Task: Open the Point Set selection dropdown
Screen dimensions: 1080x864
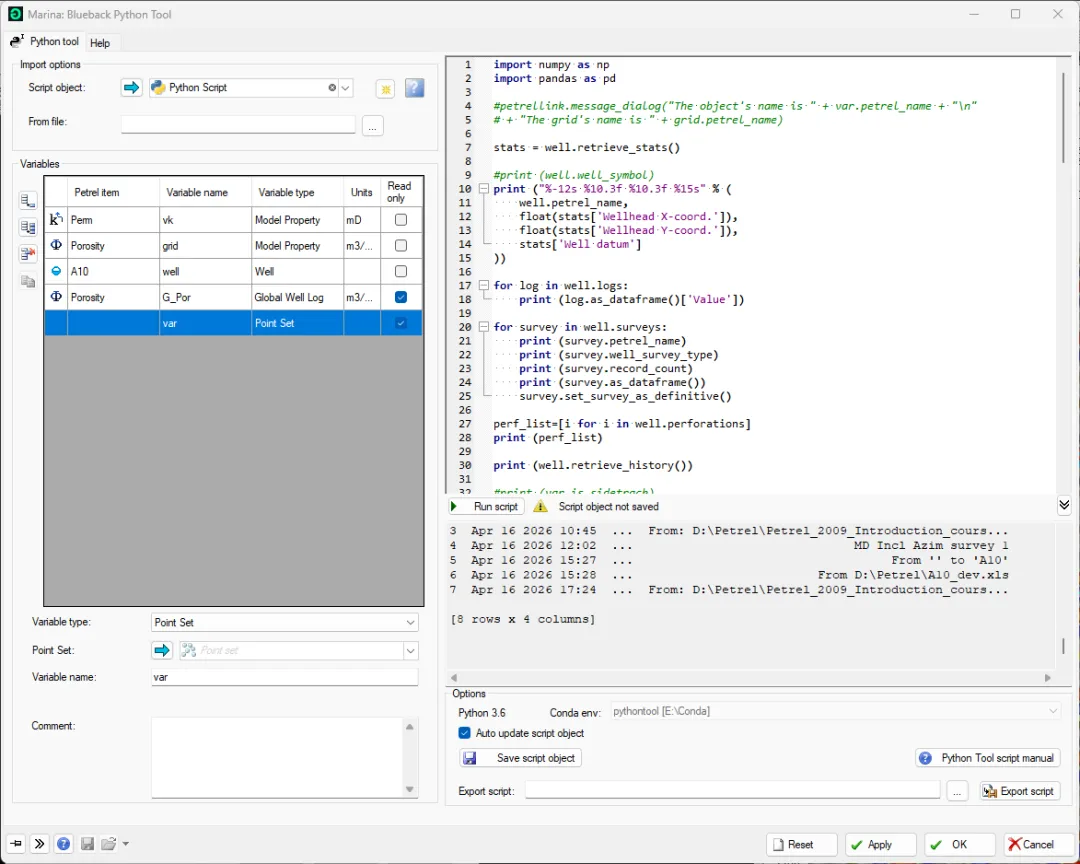Action: [411, 650]
